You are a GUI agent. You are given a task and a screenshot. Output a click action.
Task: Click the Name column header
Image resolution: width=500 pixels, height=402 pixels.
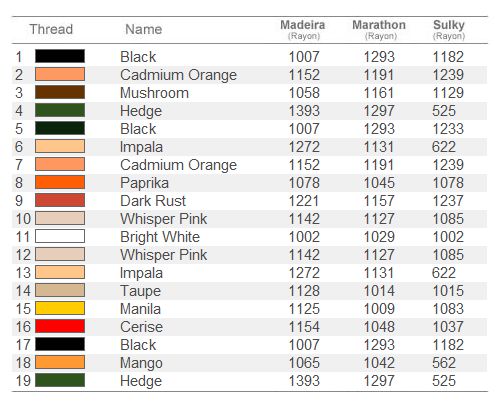tap(144, 29)
